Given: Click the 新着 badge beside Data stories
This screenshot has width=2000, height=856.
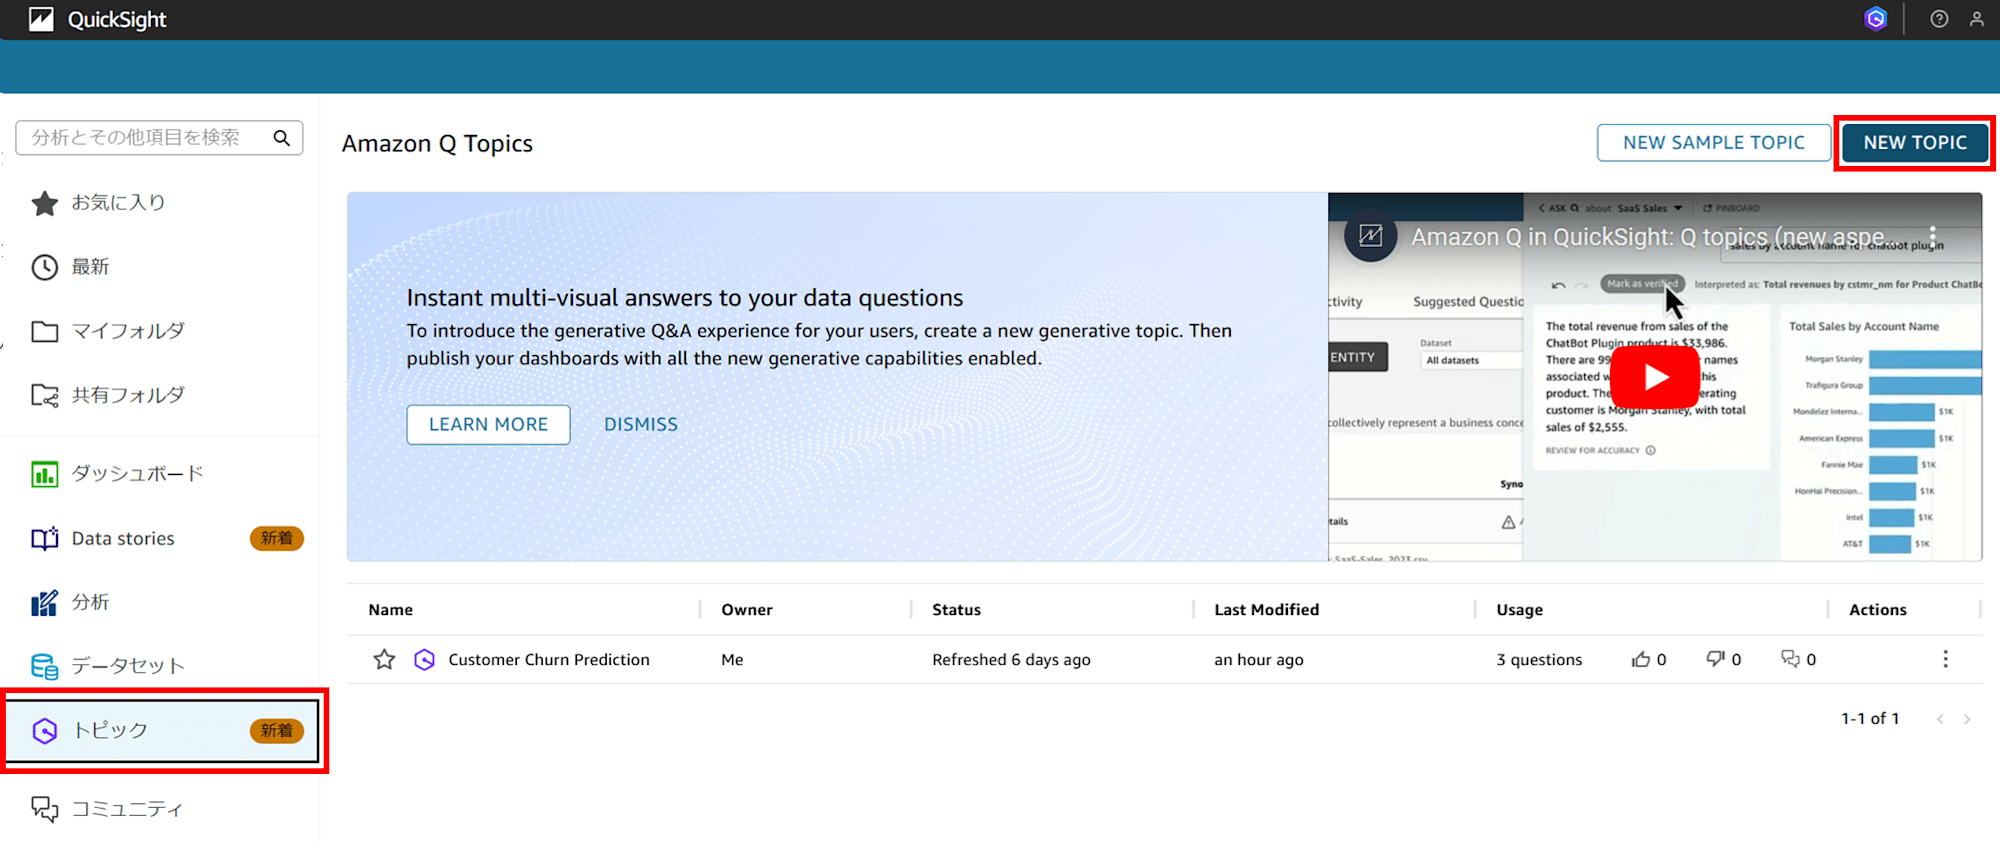Looking at the screenshot, I should [276, 539].
